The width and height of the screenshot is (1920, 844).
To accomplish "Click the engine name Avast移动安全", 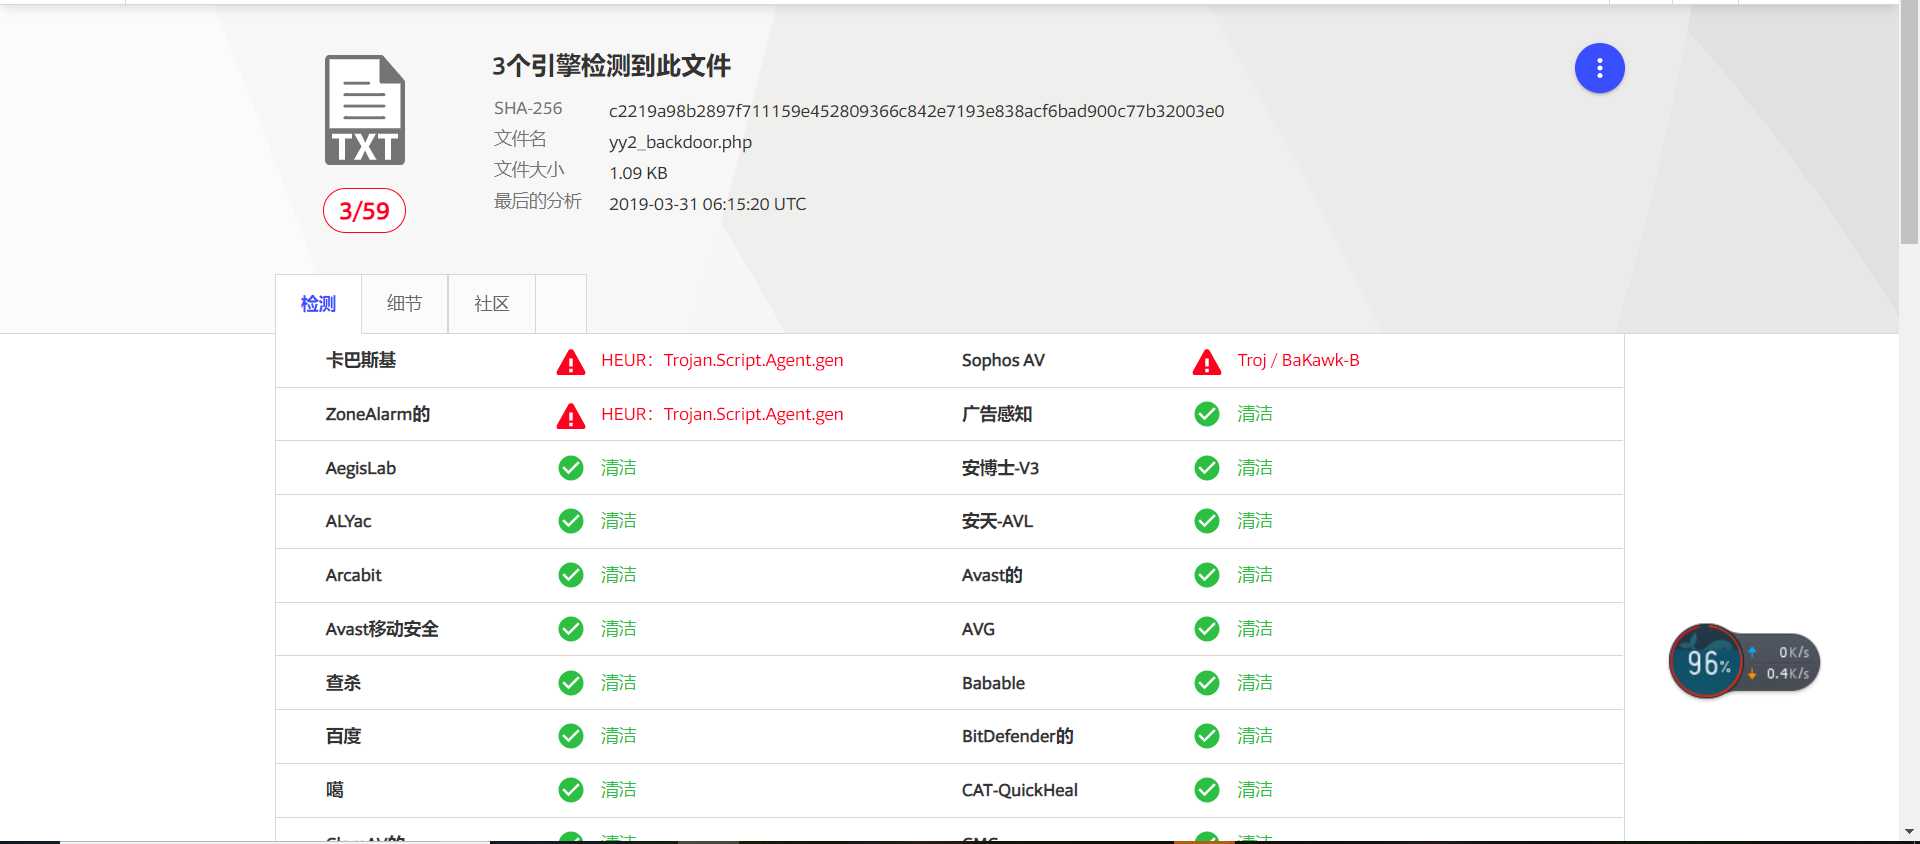I will point(382,629).
